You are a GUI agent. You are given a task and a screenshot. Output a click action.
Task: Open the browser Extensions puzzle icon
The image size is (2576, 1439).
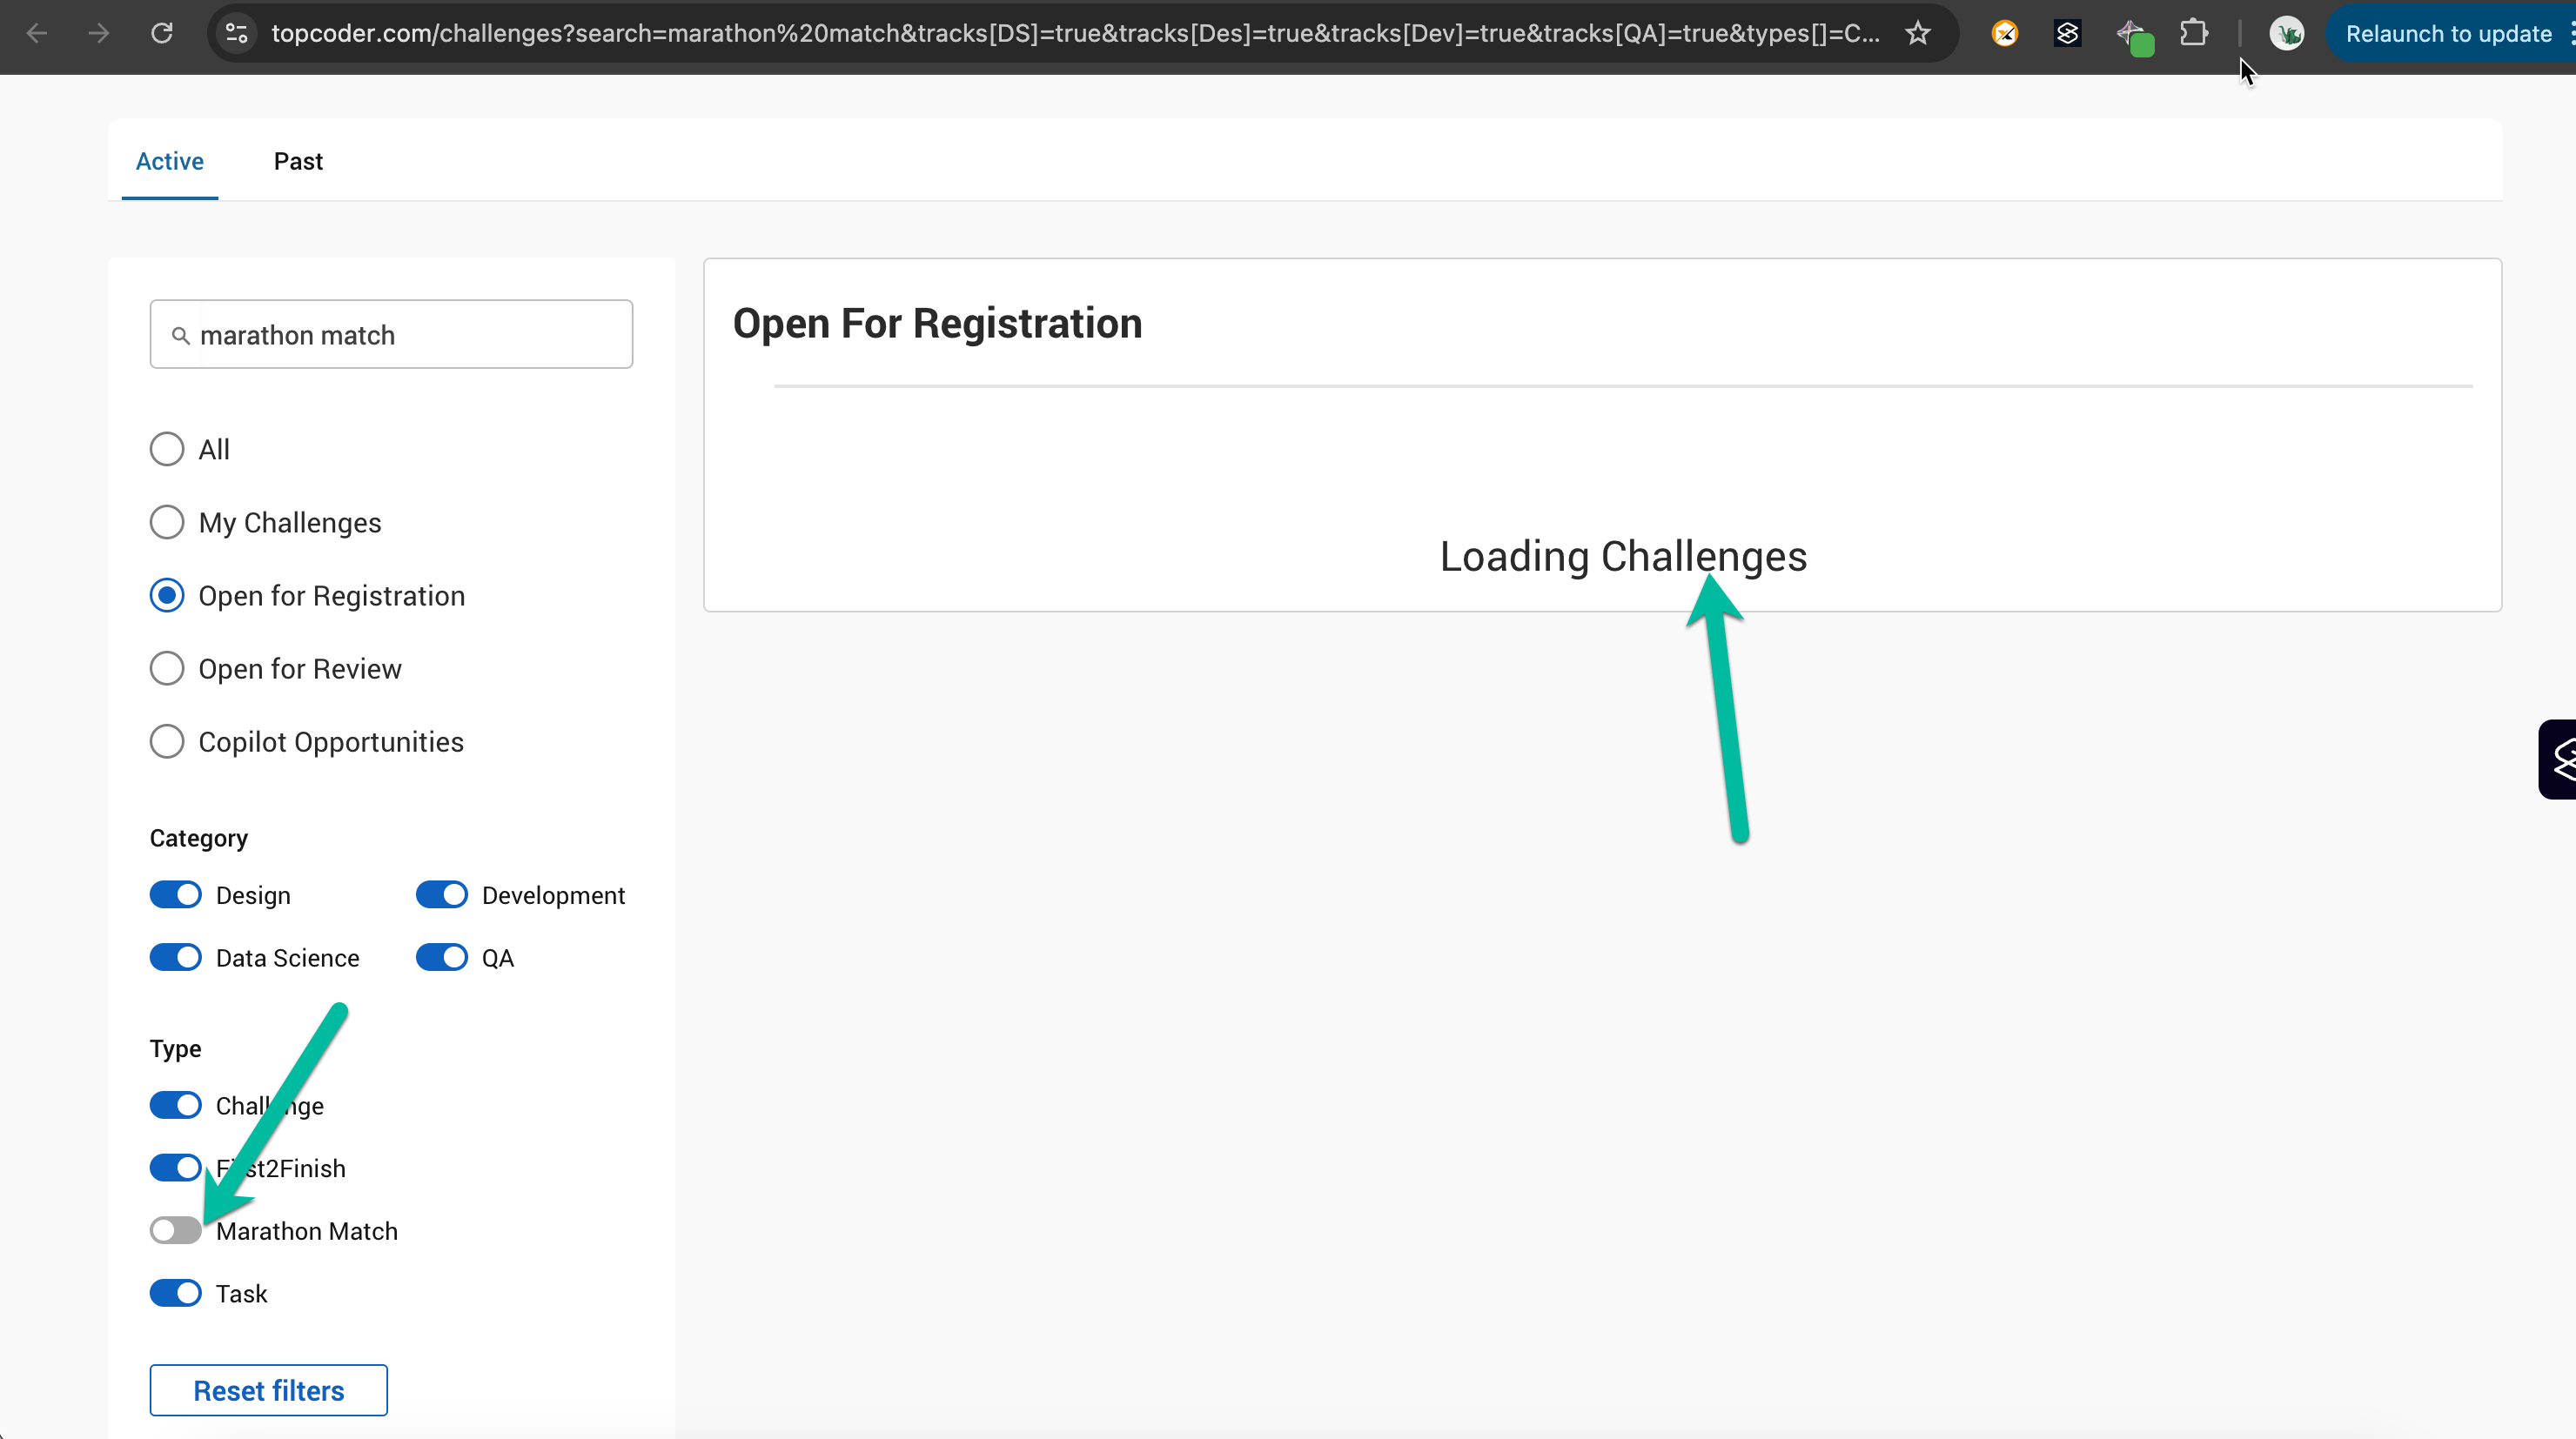coord(2193,33)
